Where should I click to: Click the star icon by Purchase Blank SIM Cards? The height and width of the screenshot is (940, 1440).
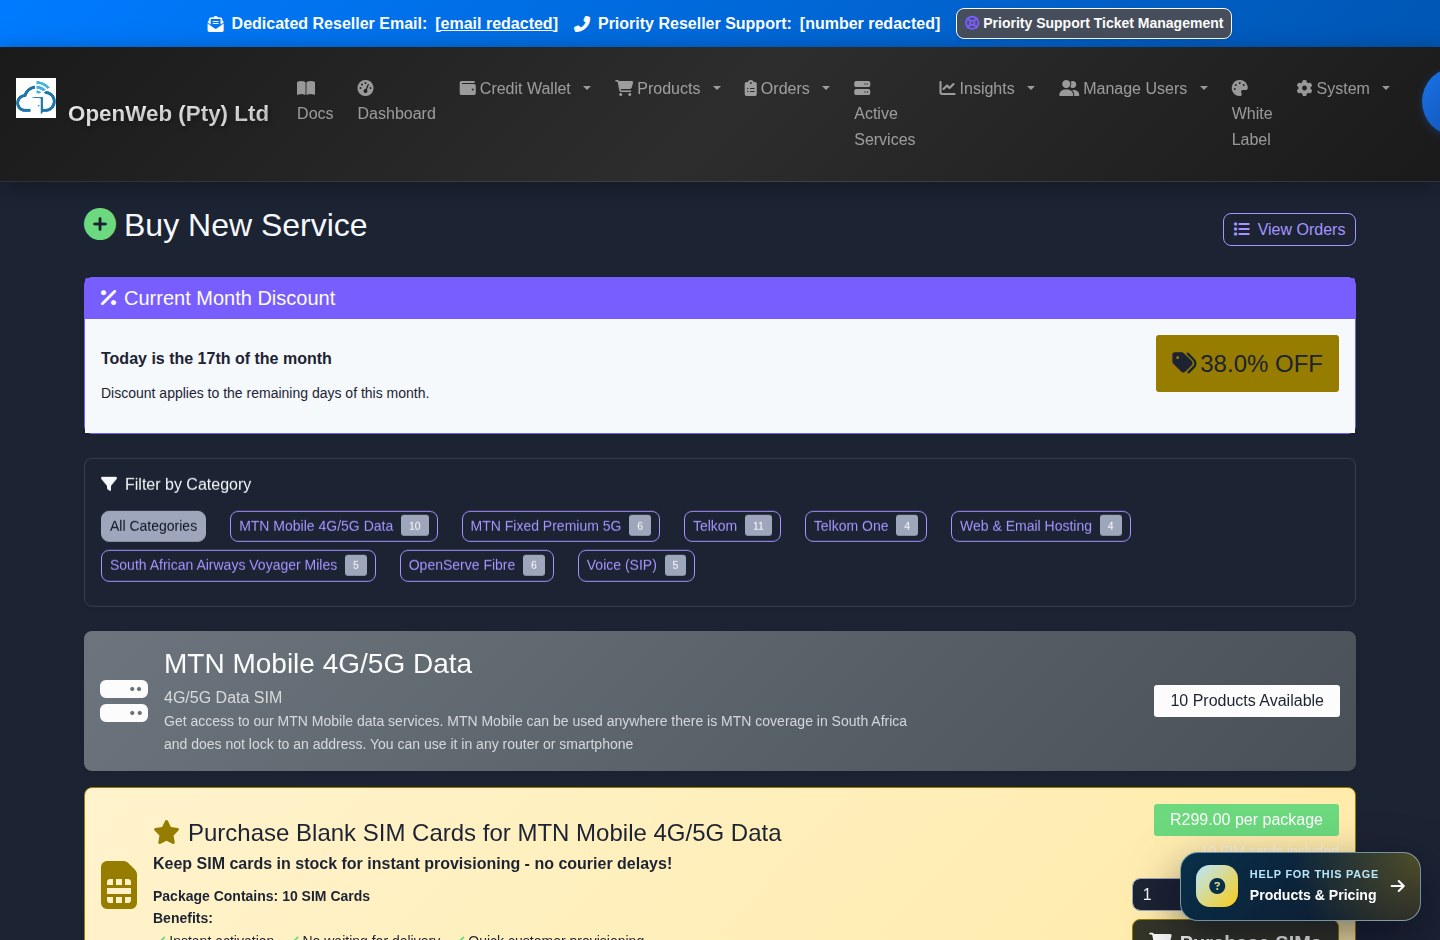coord(166,832)
